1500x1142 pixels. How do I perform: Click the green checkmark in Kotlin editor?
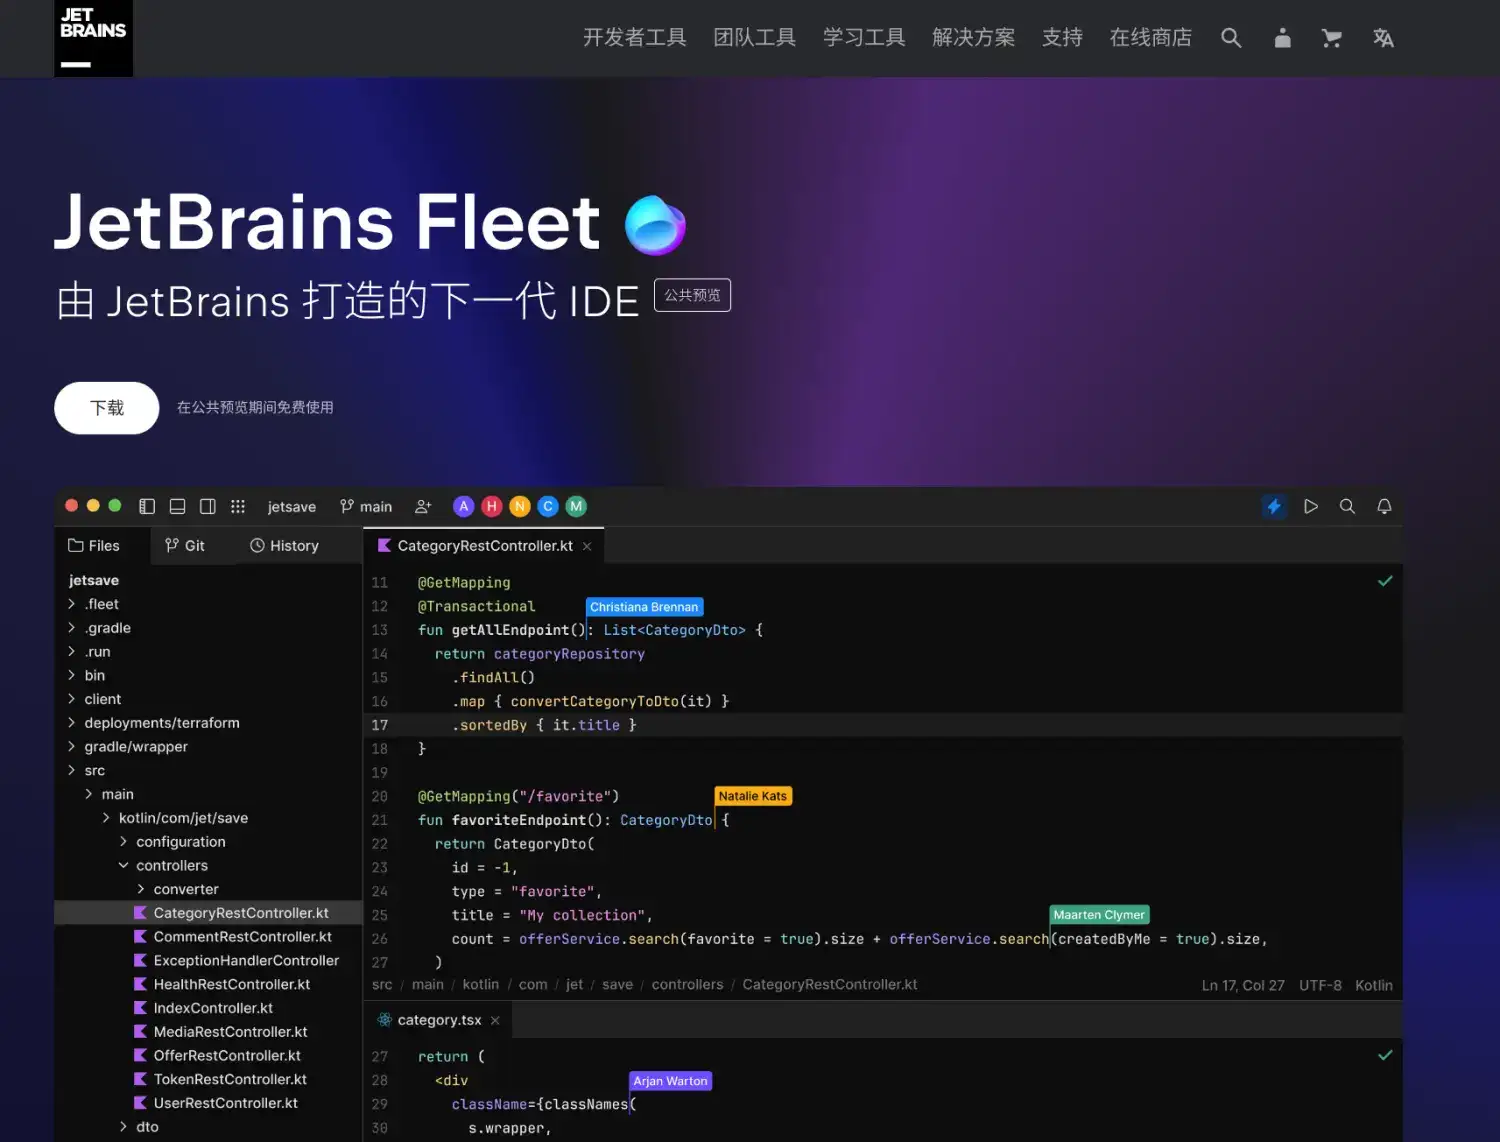pyautogui.click(x=1385, y=581)
